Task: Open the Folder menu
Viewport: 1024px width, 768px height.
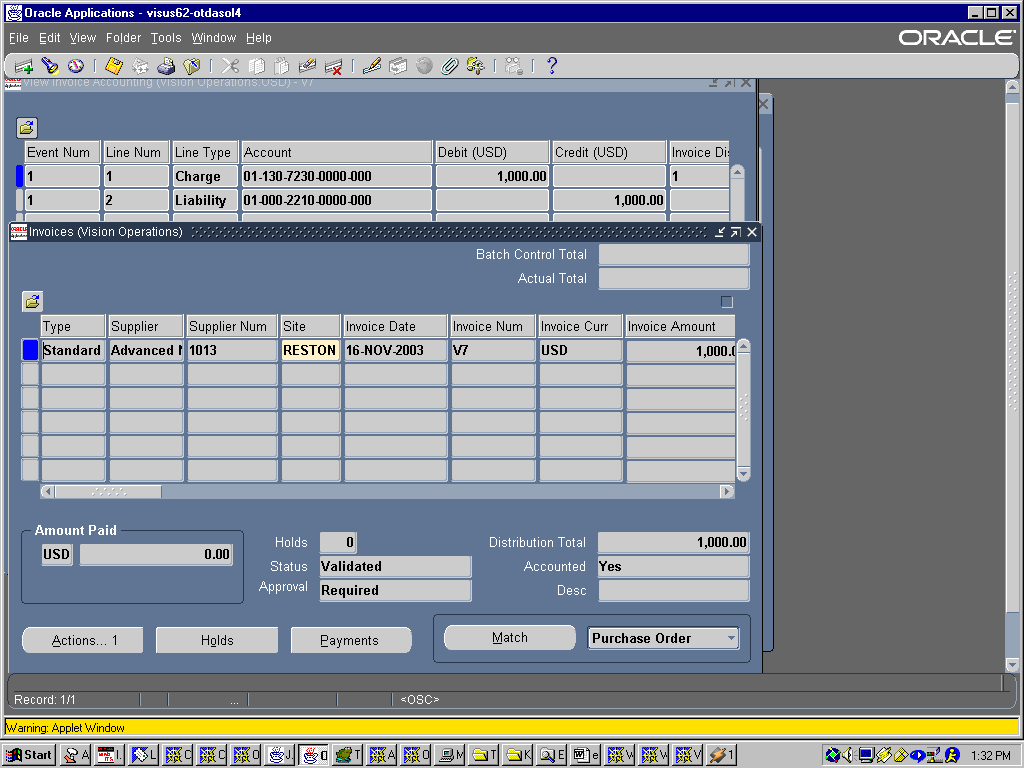Action: 123,38
